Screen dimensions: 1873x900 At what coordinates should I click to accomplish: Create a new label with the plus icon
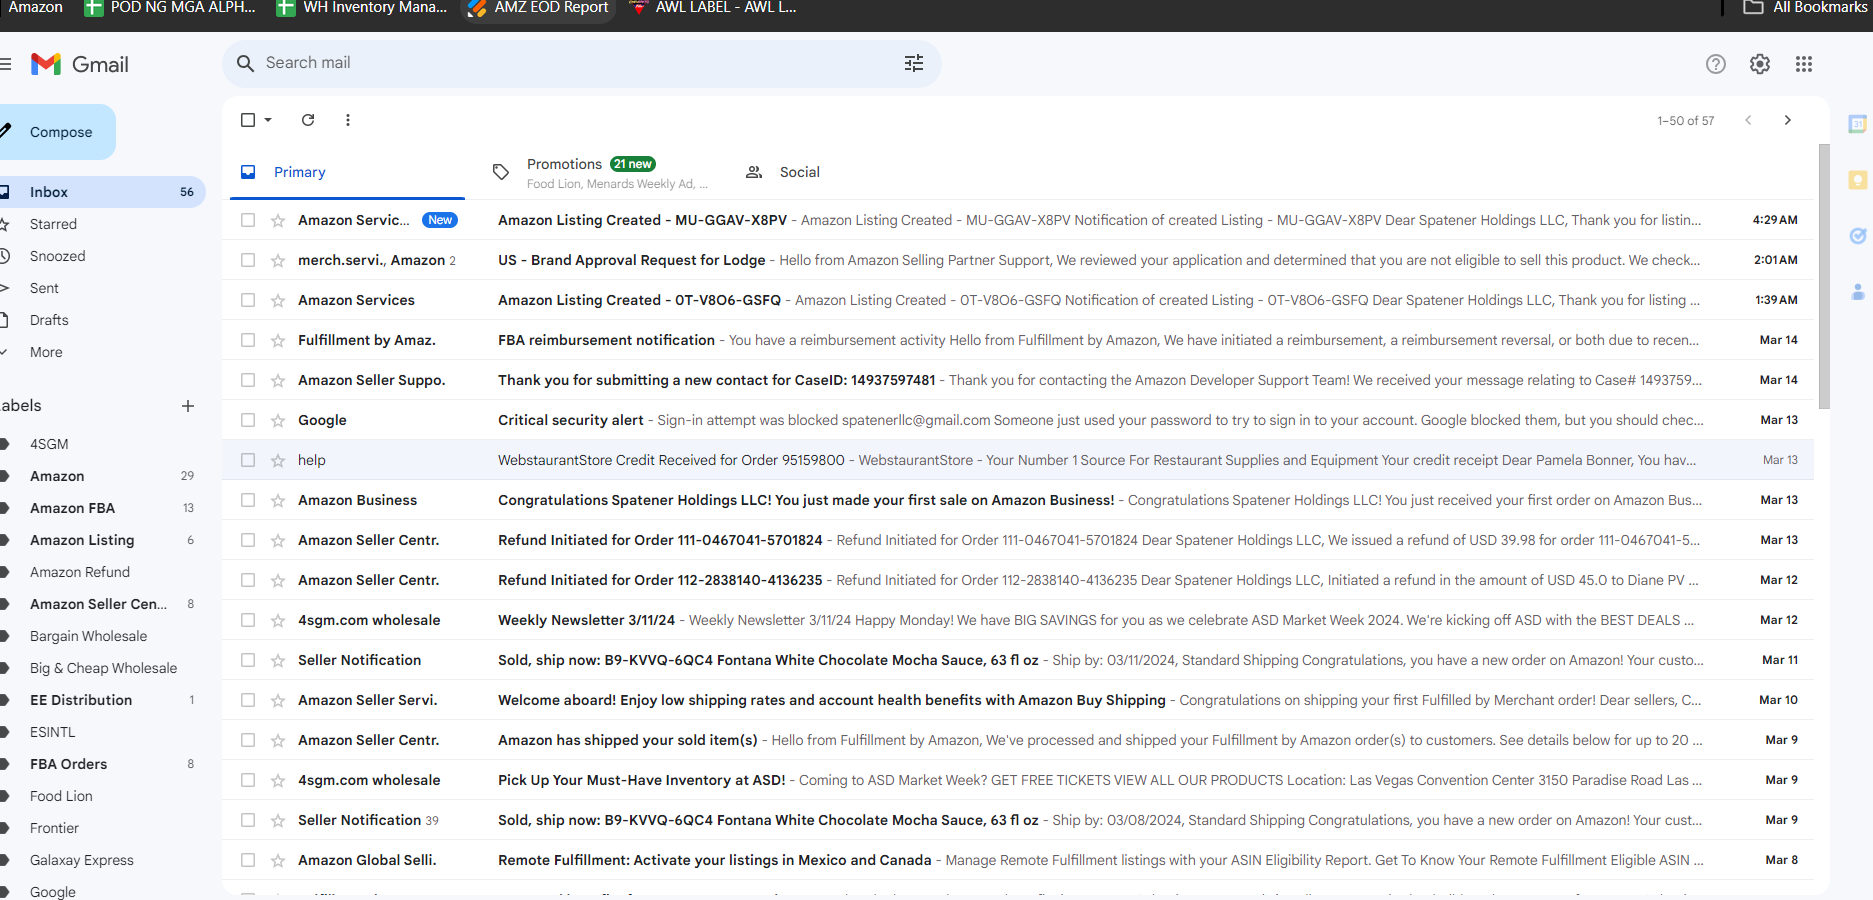pyautogui.click(x=188, y=406)
